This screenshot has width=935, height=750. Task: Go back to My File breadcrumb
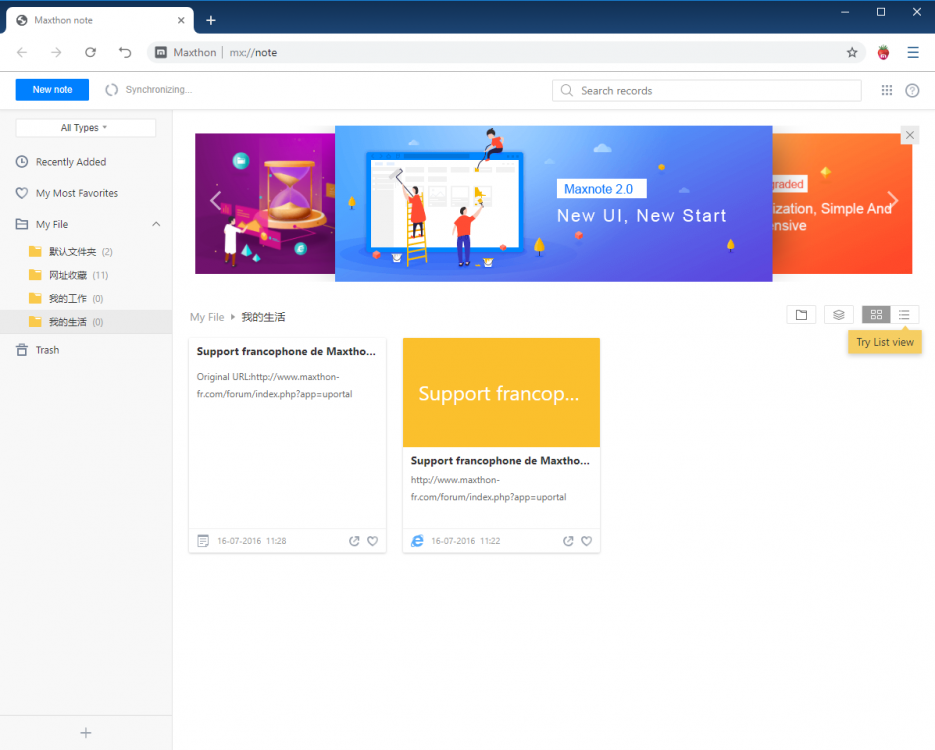(206, 316)
